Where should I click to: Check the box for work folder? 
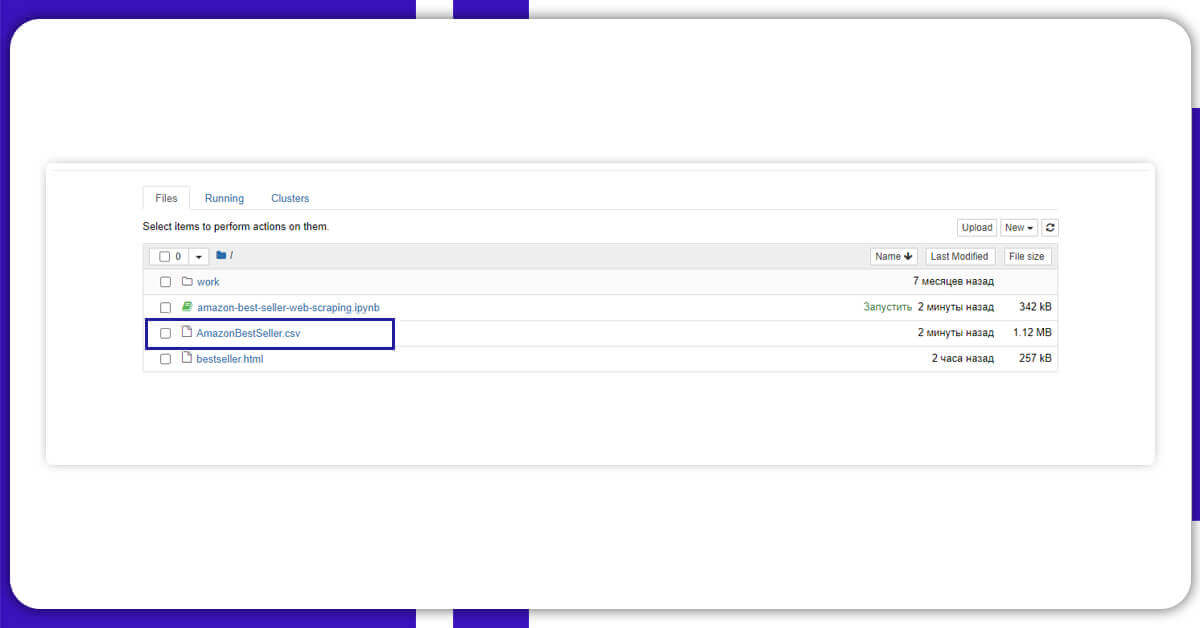166,282
